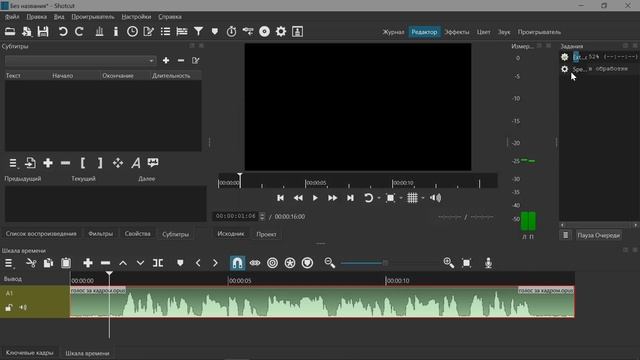The image size is (640, 360).
Task: Open the subtitles panel hamburger menu
Action: point(13,163)
